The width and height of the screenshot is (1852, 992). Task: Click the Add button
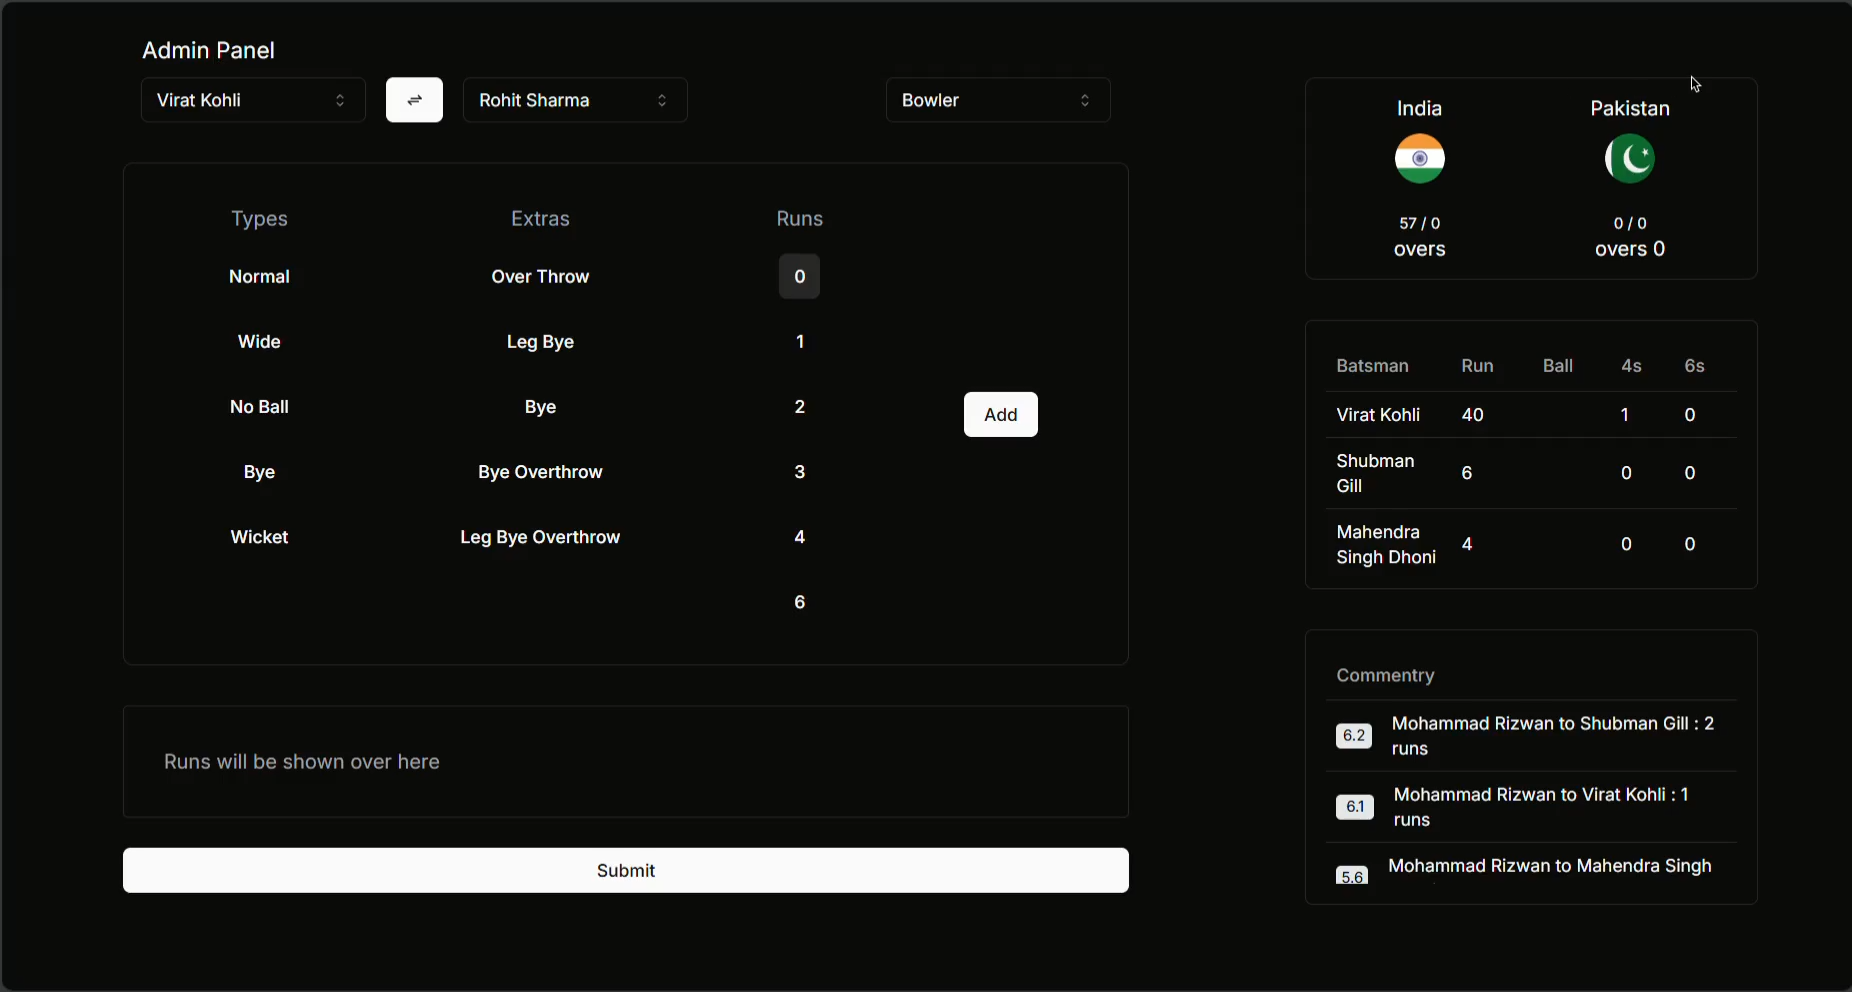point(1000,415)
